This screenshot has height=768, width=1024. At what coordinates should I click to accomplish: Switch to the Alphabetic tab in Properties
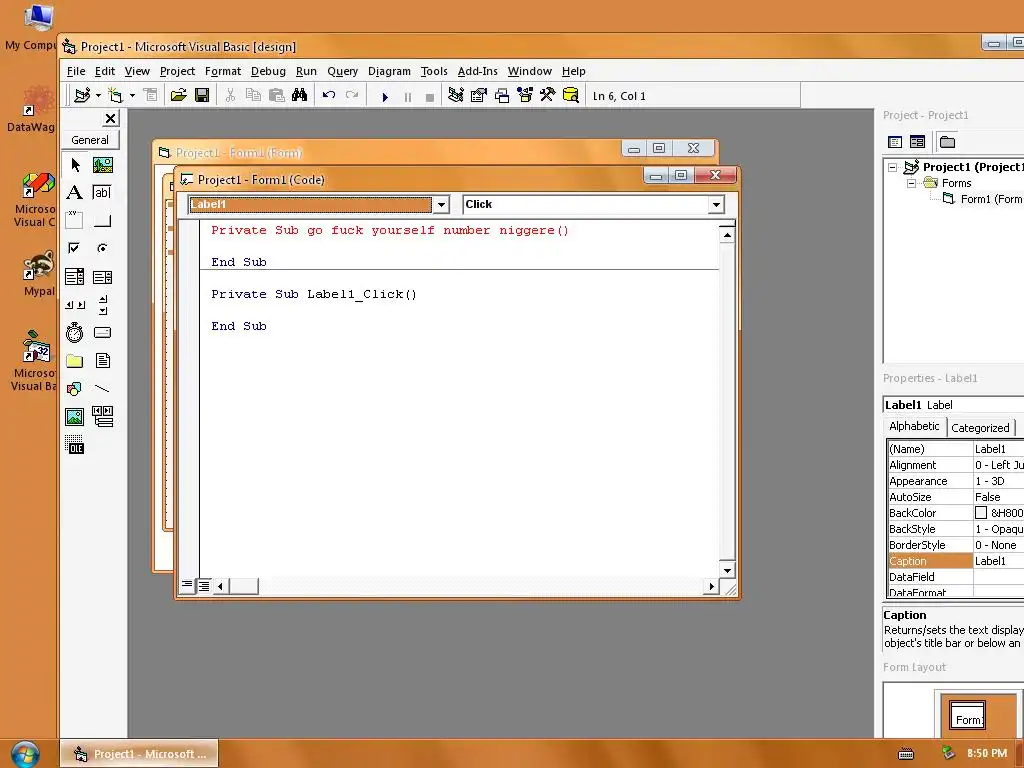click(914, 426)
